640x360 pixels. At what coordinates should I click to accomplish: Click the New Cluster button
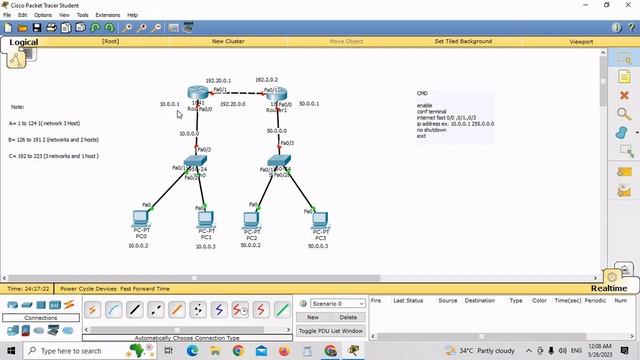(x=228, y=41)
